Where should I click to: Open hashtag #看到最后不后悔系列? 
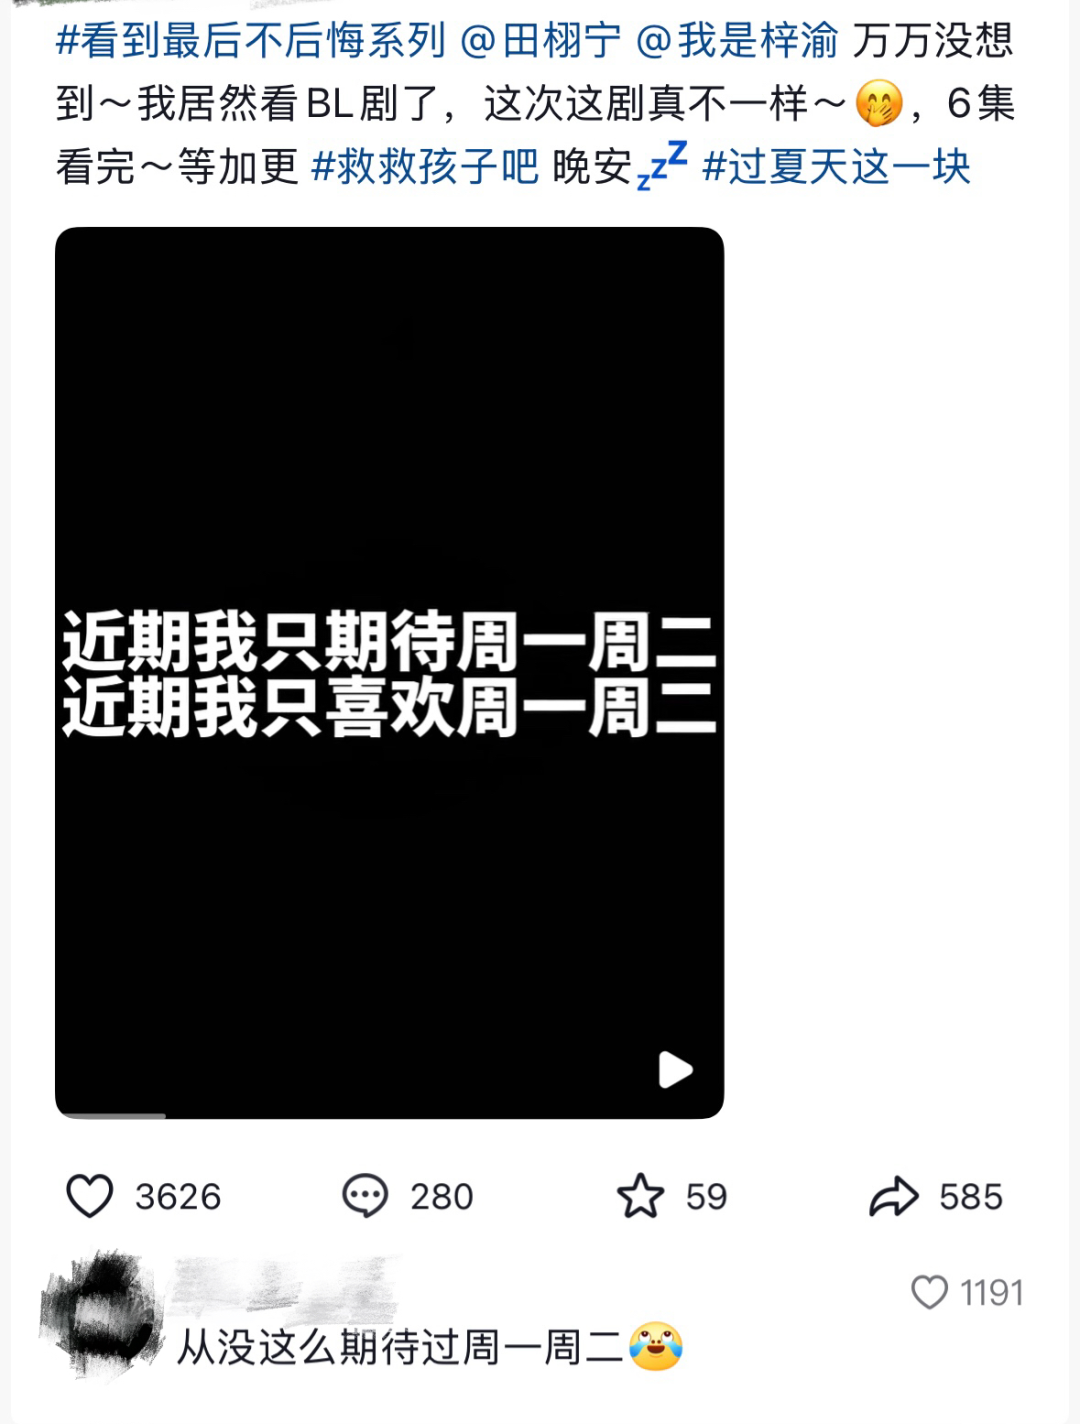[x=250, y=41]
